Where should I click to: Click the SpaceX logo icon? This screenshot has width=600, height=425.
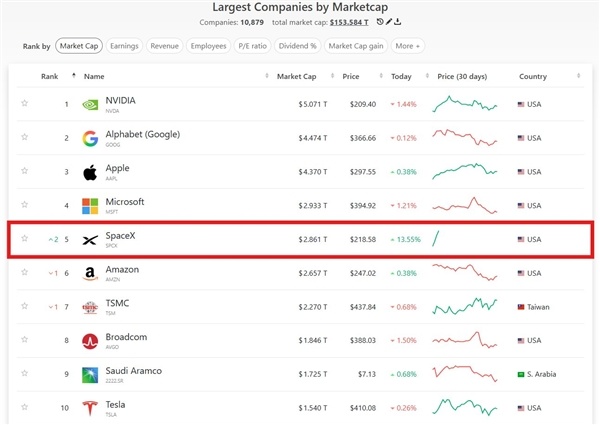coord(90,240)
